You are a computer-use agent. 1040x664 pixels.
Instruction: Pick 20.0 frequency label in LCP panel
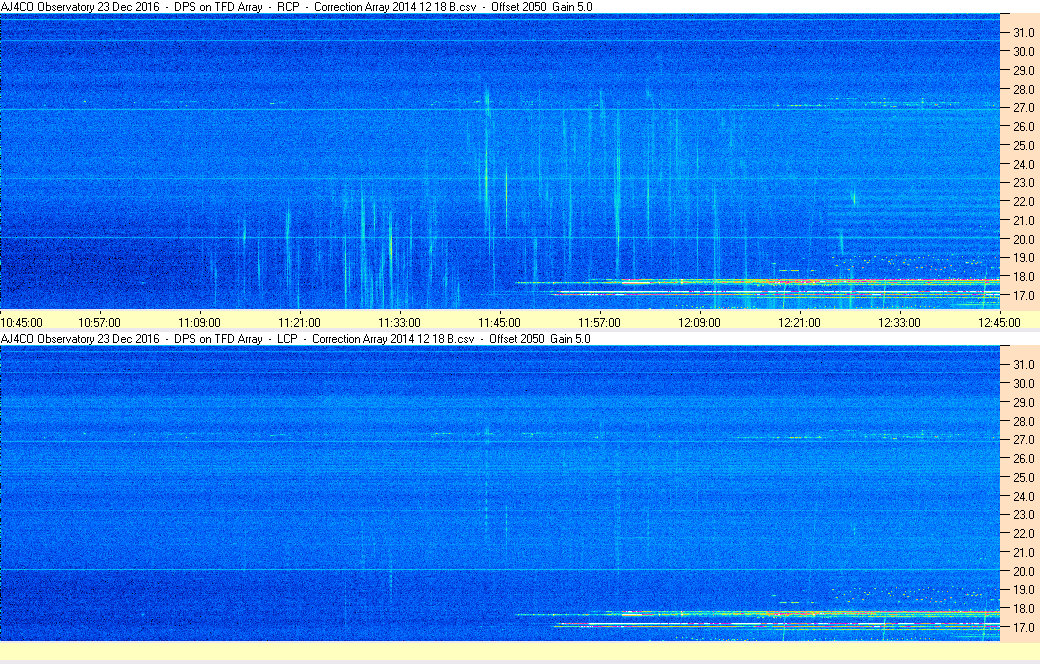pyautogui.click(x=1023, y=571)
